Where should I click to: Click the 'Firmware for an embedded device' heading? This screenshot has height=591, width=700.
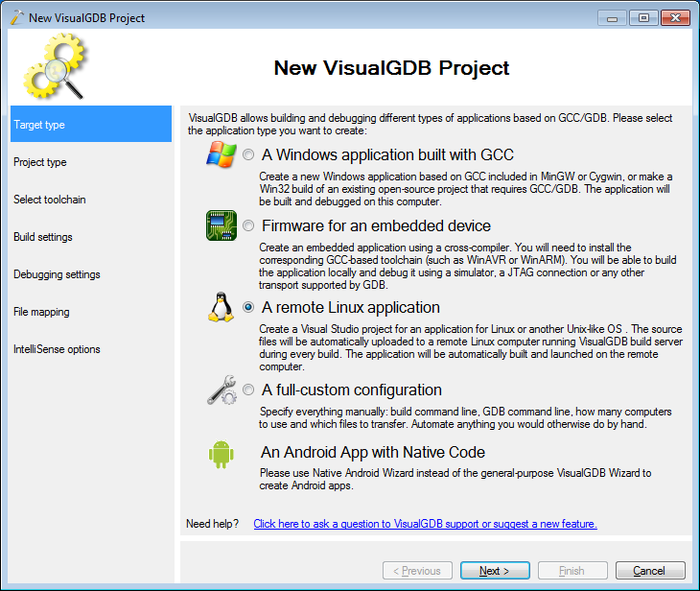[x=376, y=226]
